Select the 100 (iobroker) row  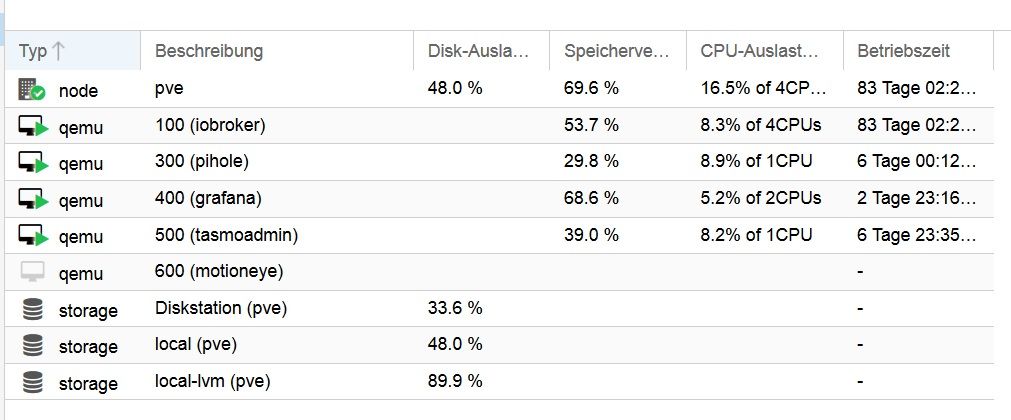pyautogui.click(x=499, y=126)
